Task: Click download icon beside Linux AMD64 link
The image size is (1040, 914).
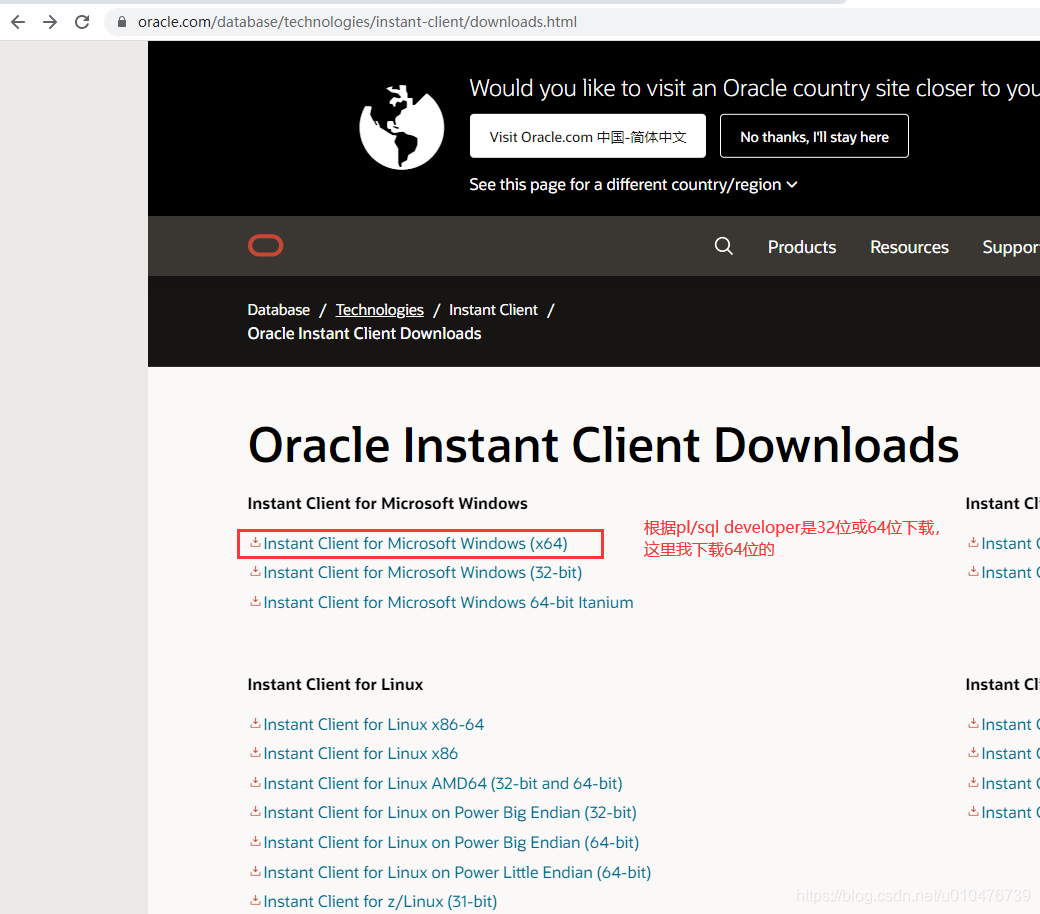Action: (255, 782)
